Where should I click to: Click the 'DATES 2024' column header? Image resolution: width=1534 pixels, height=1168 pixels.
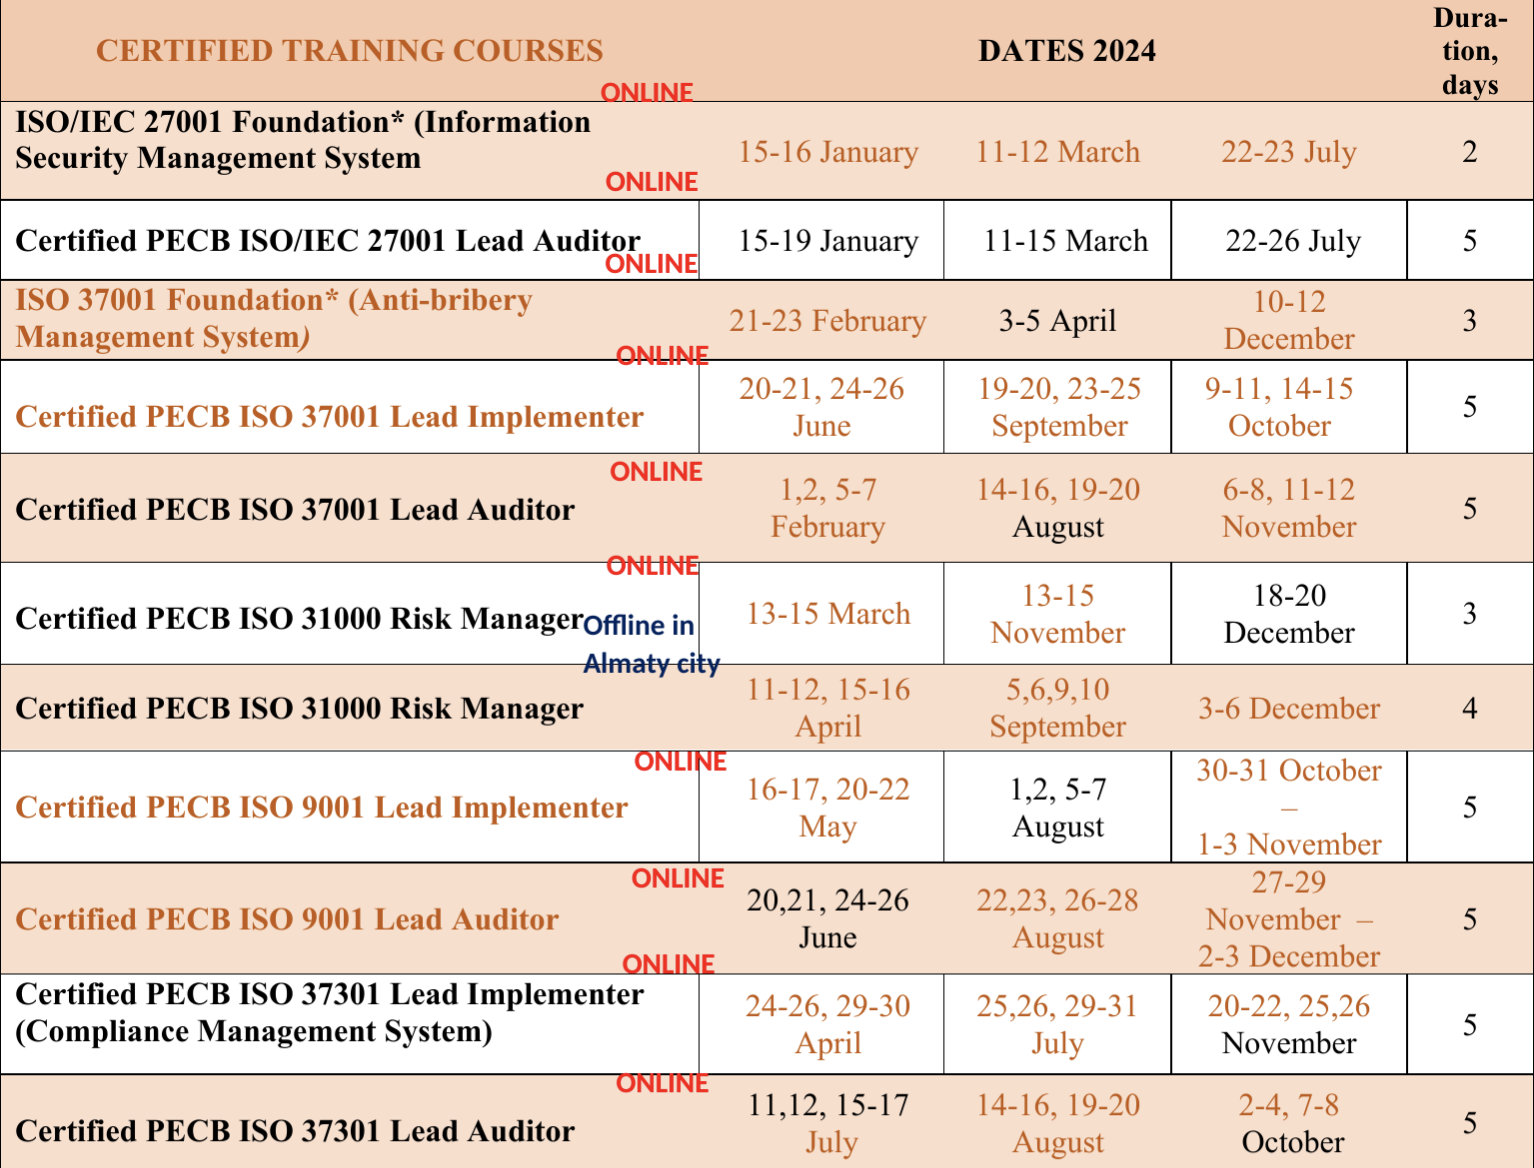1067,51
